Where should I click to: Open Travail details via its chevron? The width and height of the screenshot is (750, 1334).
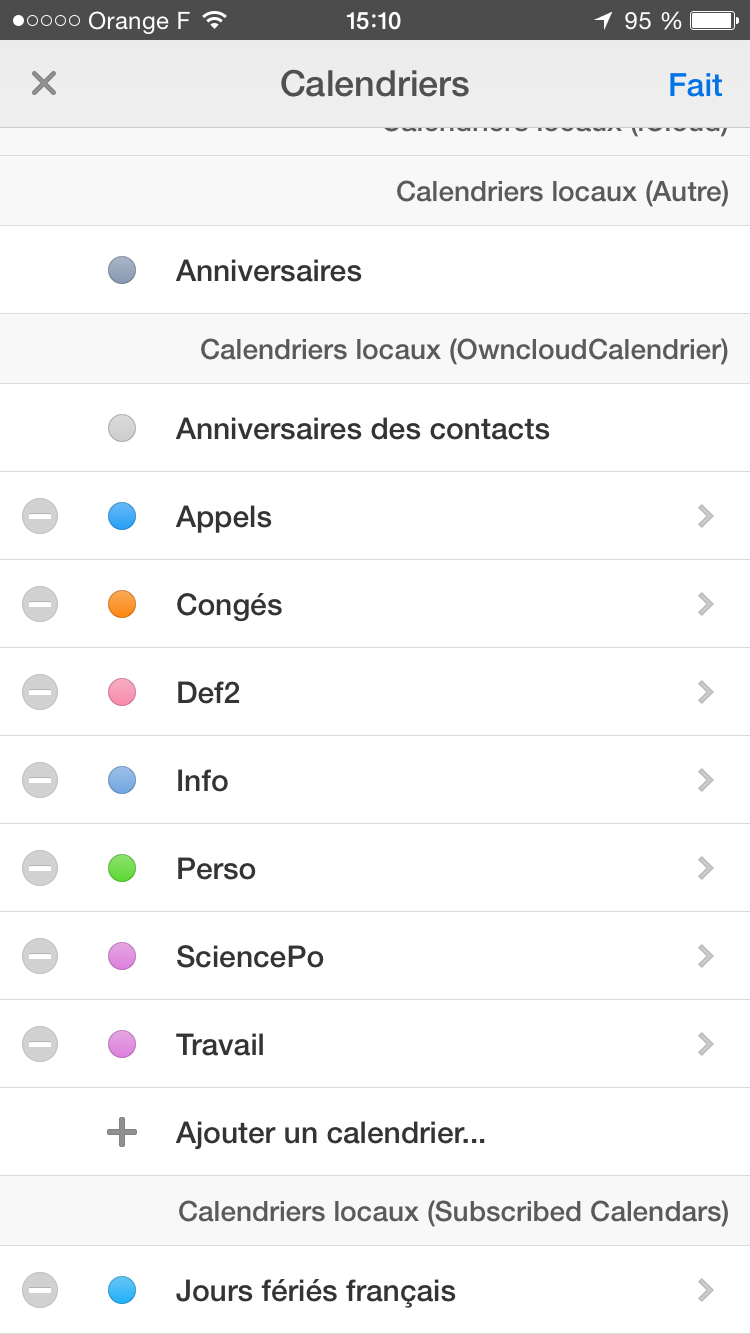(x=706, y=1045)
